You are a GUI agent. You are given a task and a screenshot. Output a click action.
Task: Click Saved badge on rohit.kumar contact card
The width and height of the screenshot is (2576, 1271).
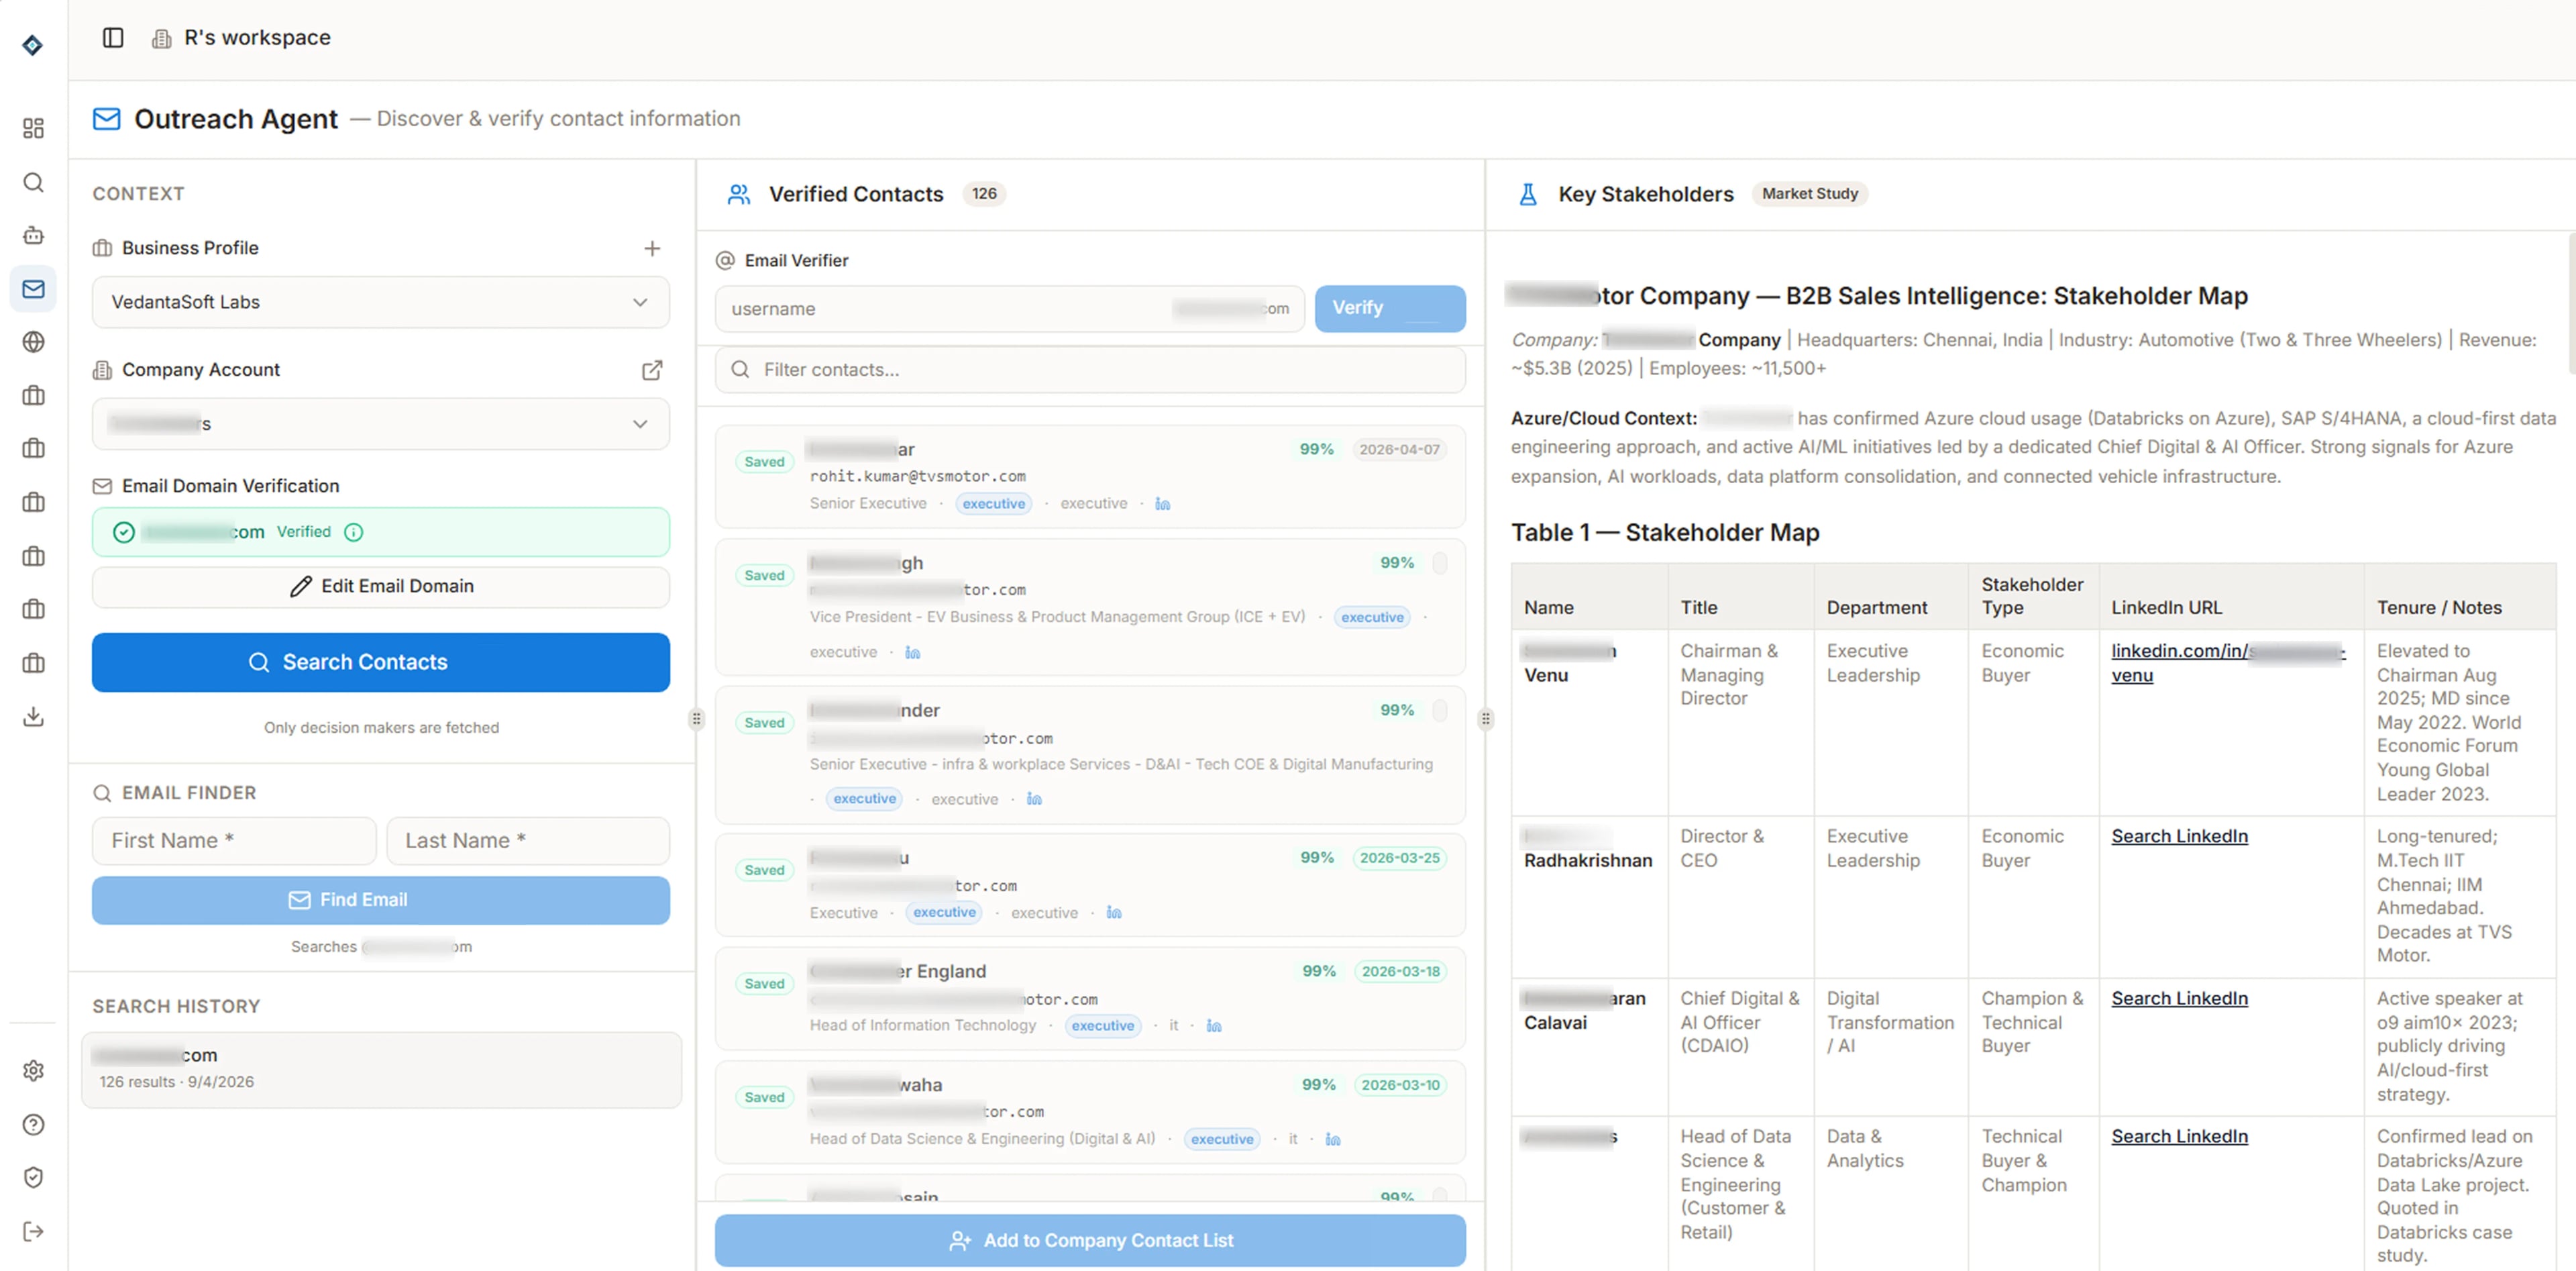tap(764, 462)
